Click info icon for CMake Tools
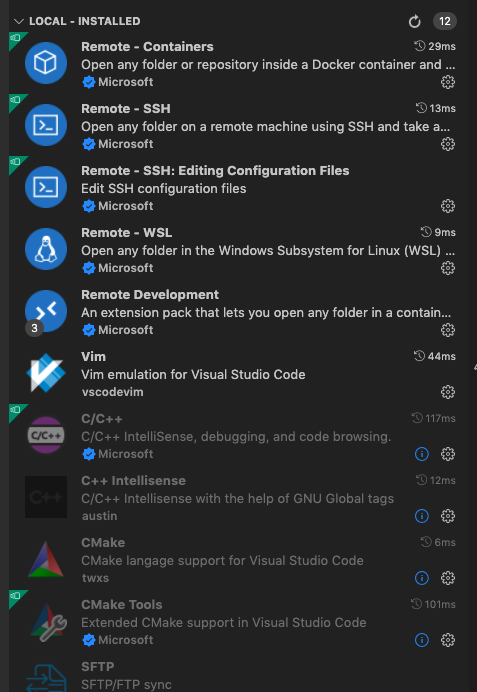Viewport: 477px width, 692px height. pyautogui.click(x=422, y=640)
